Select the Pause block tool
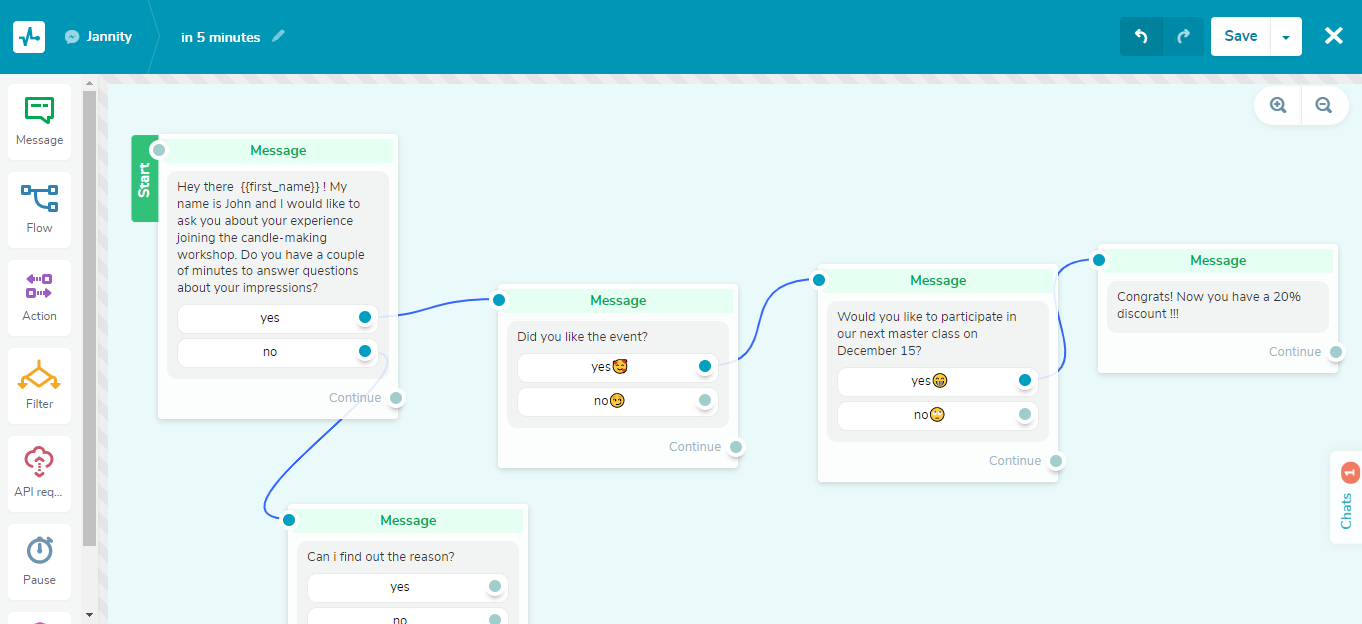1362x624 pixels. pos(39,560)
